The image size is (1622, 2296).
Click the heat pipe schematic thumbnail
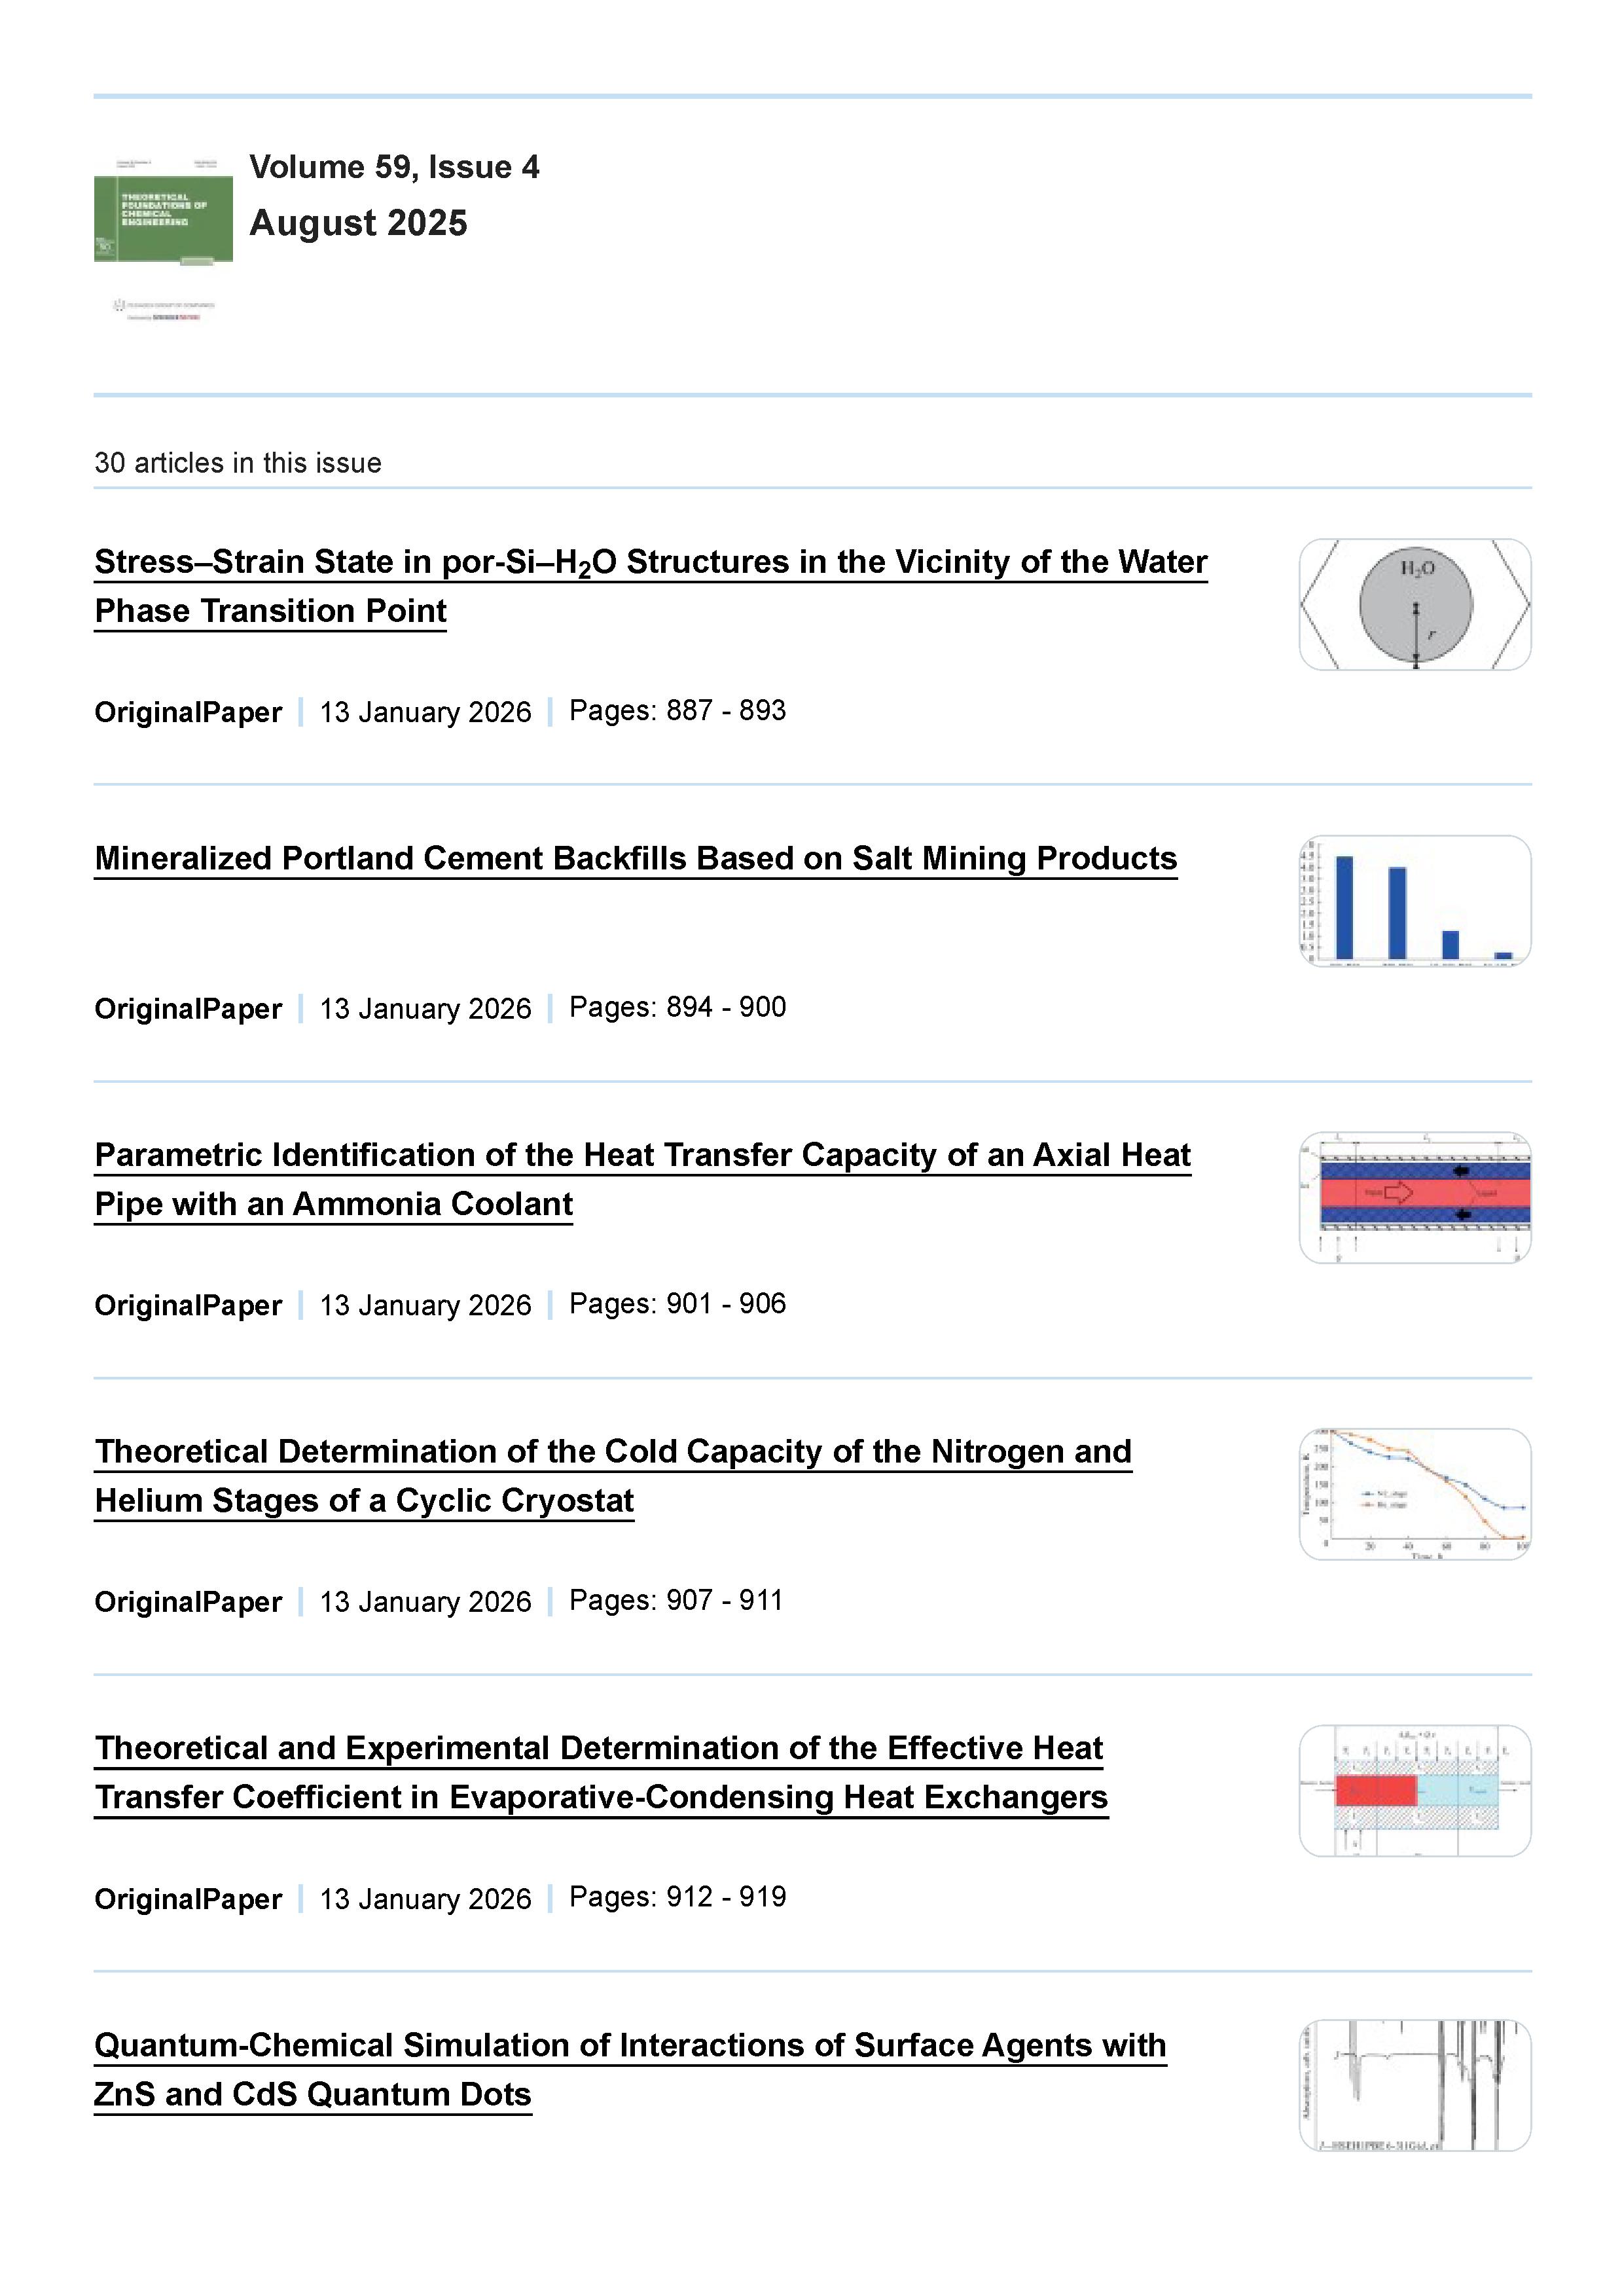tap(1414, 1197)
